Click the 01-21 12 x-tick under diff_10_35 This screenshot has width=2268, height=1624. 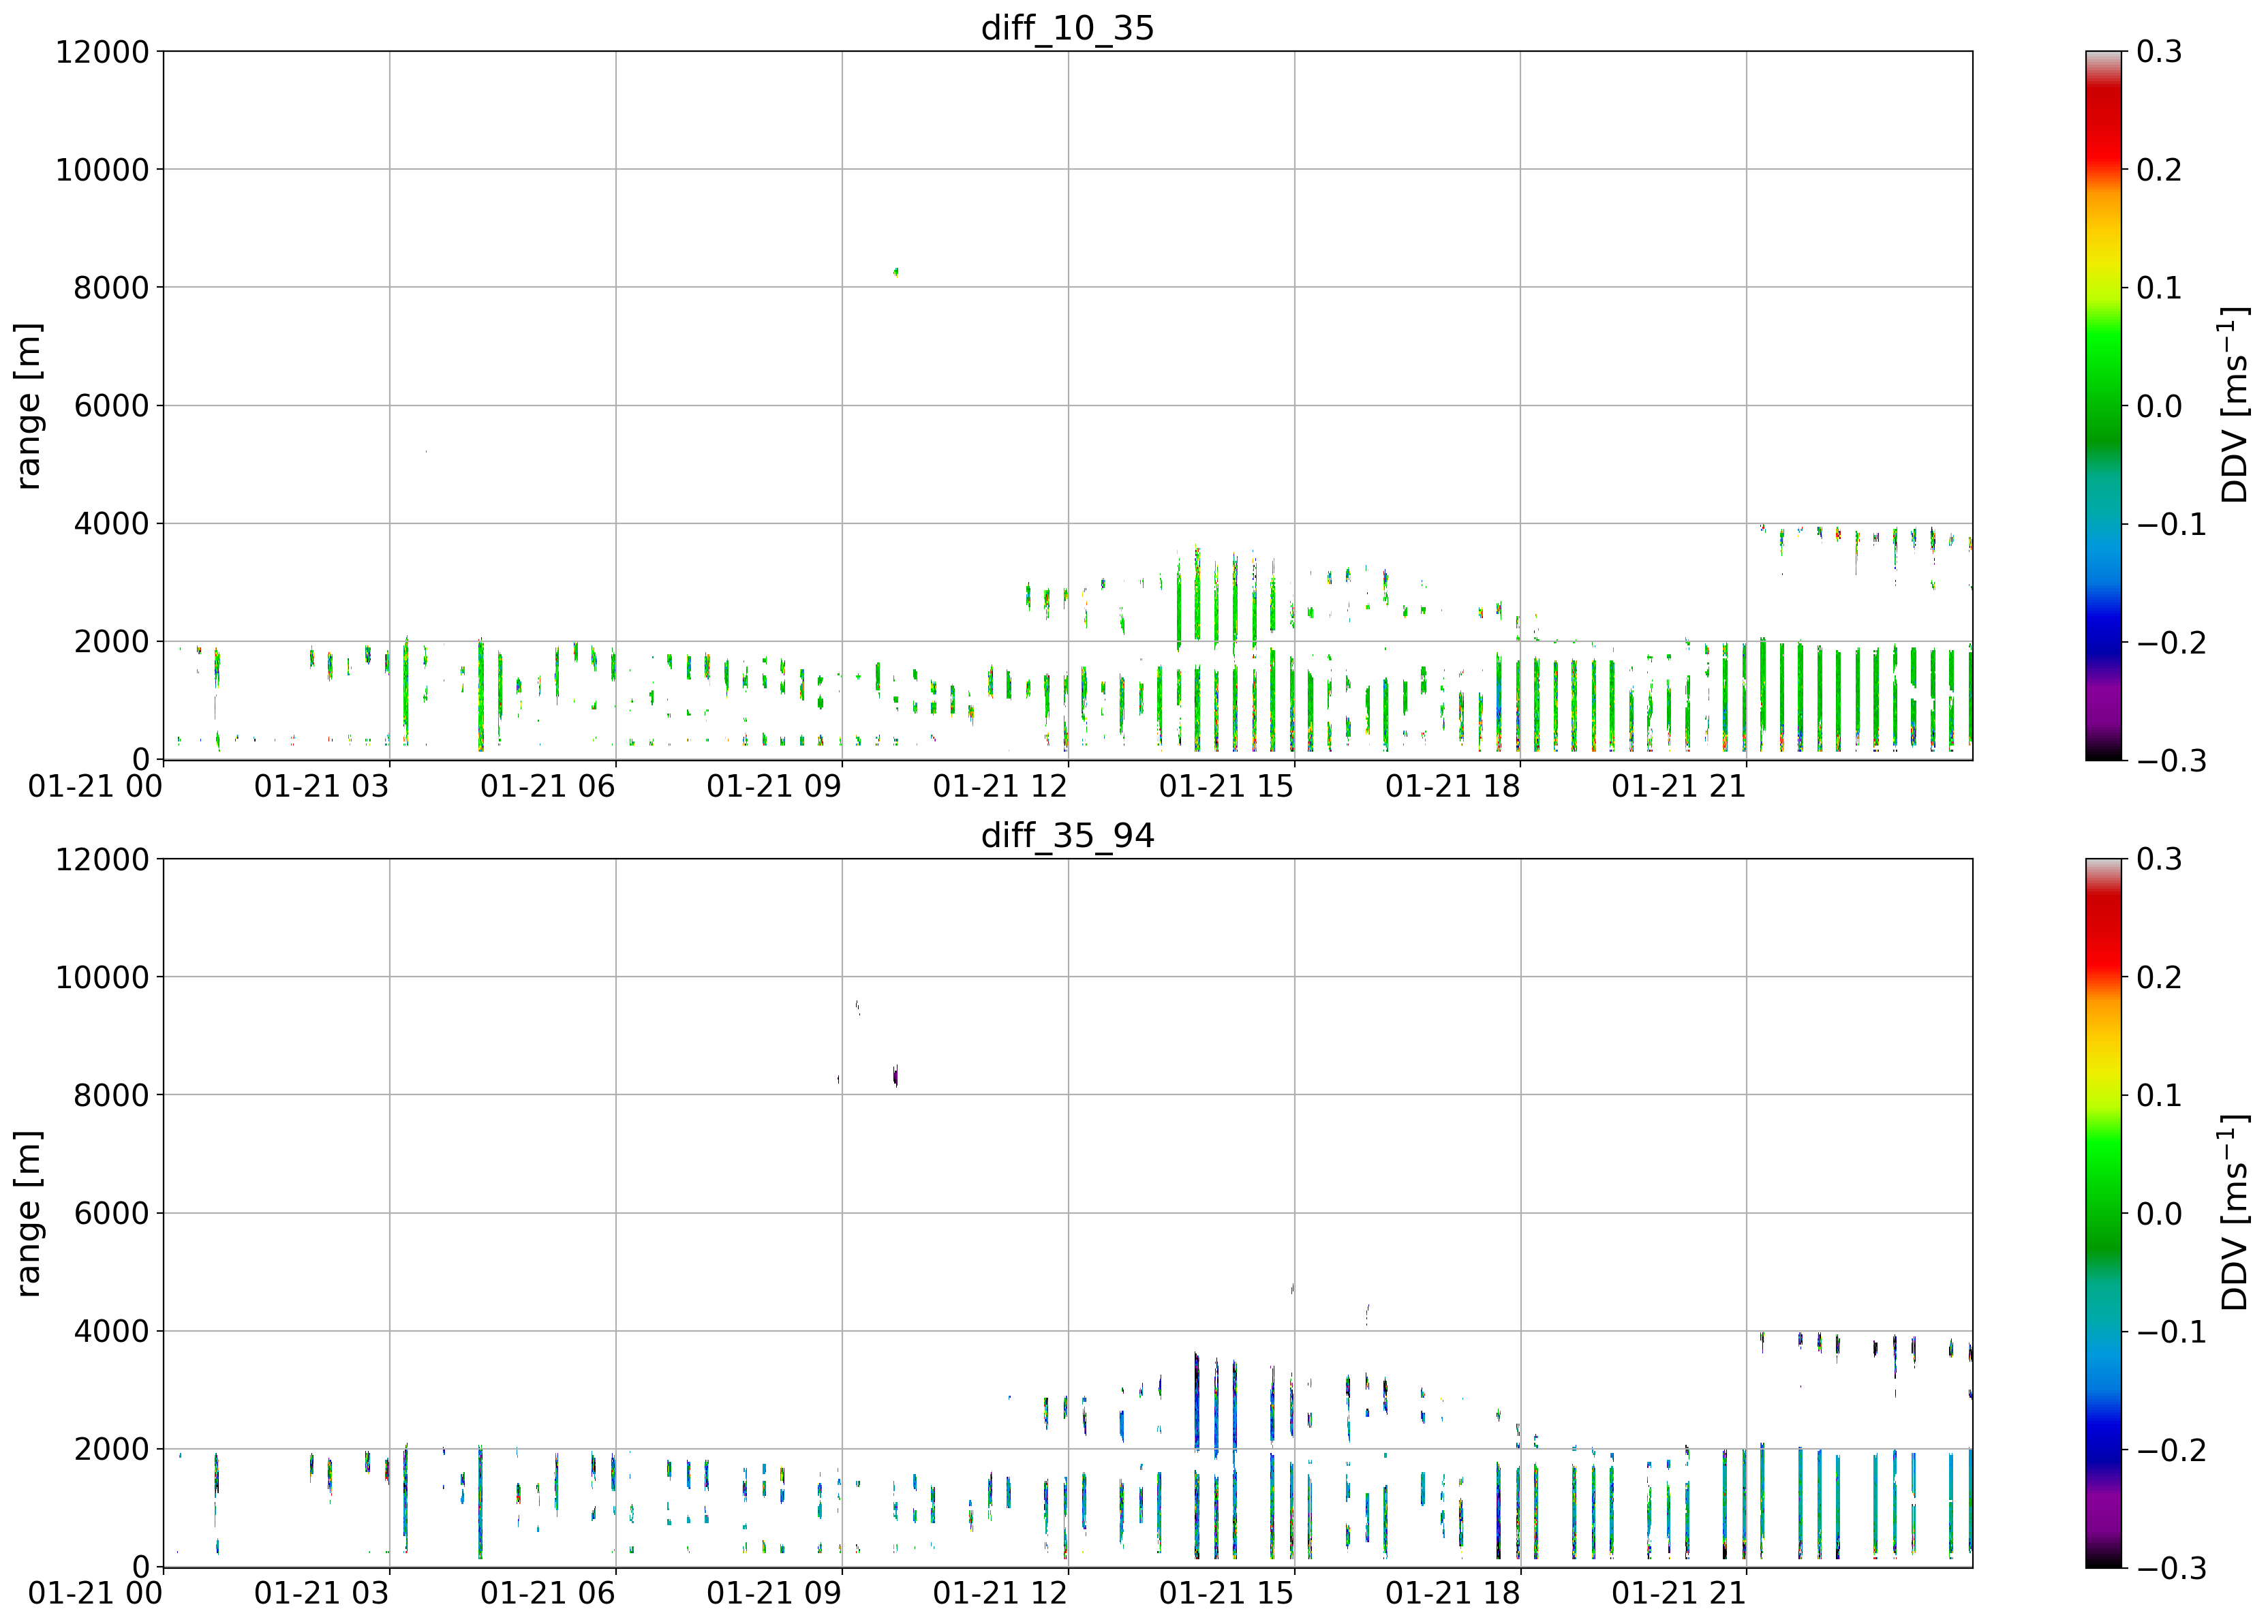(1000, 786)
